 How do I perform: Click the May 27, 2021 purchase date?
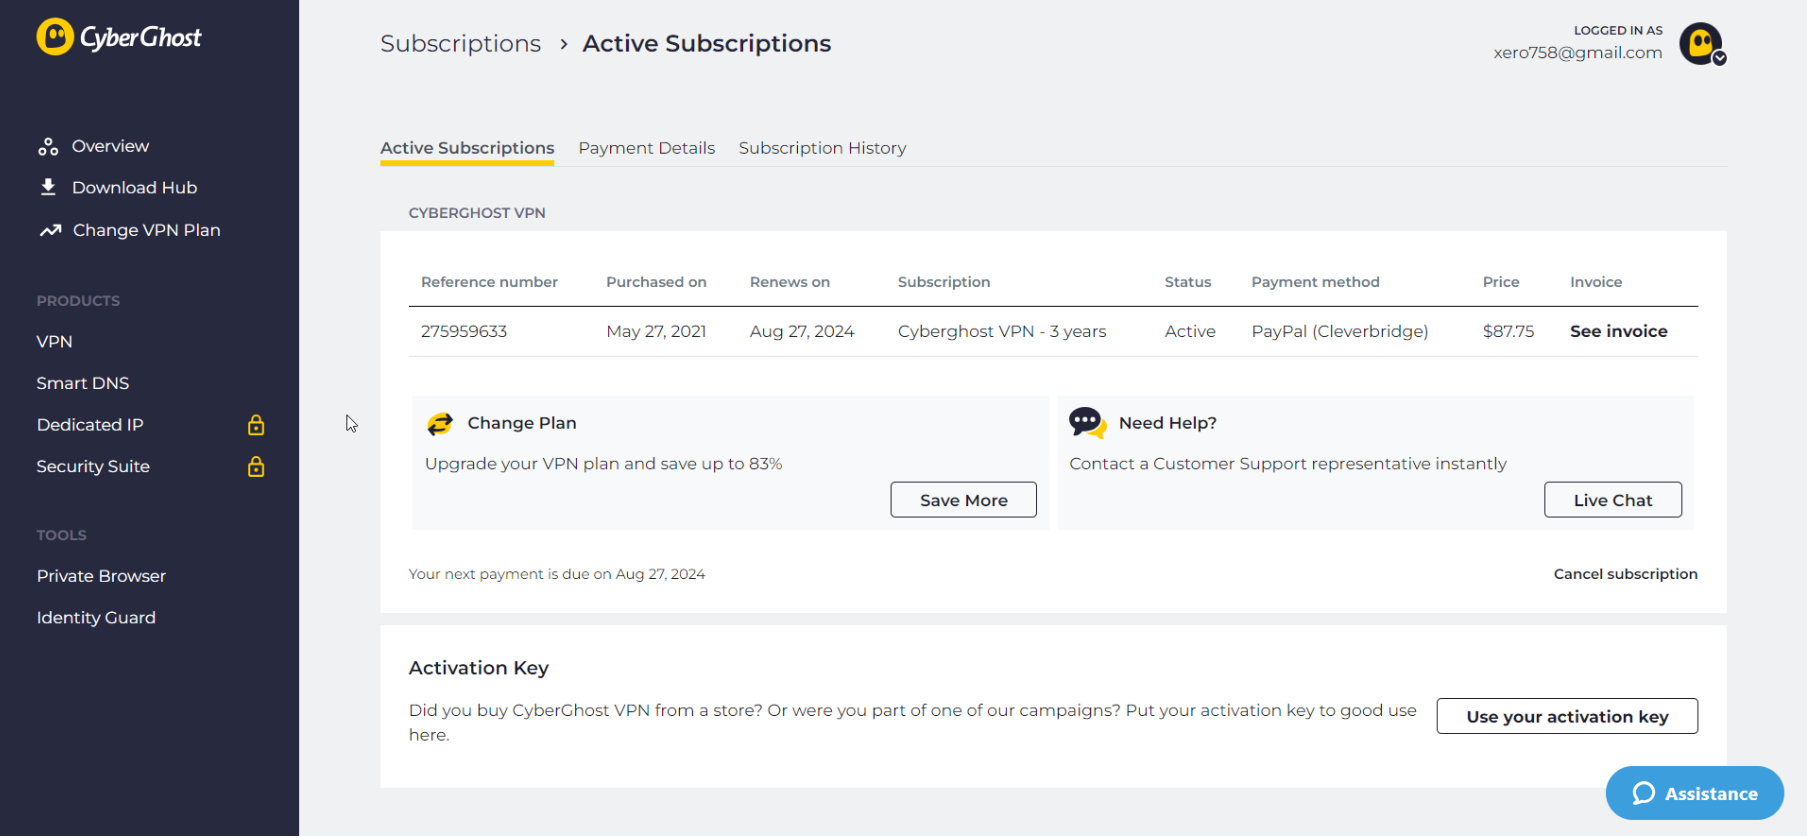tap(656, 331)
